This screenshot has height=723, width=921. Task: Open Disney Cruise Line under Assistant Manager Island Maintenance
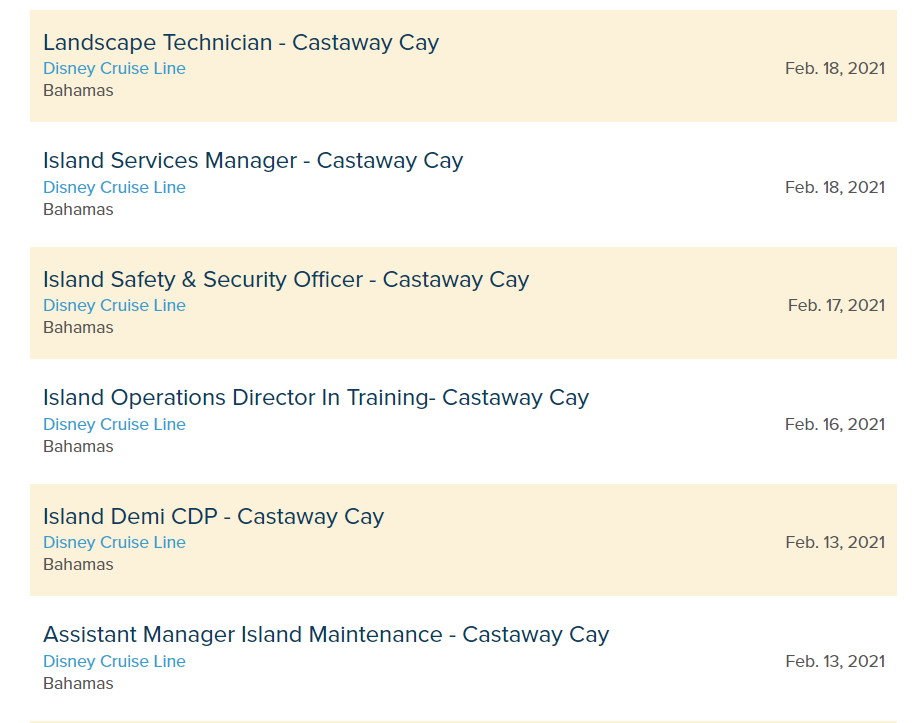pos(114,662)
